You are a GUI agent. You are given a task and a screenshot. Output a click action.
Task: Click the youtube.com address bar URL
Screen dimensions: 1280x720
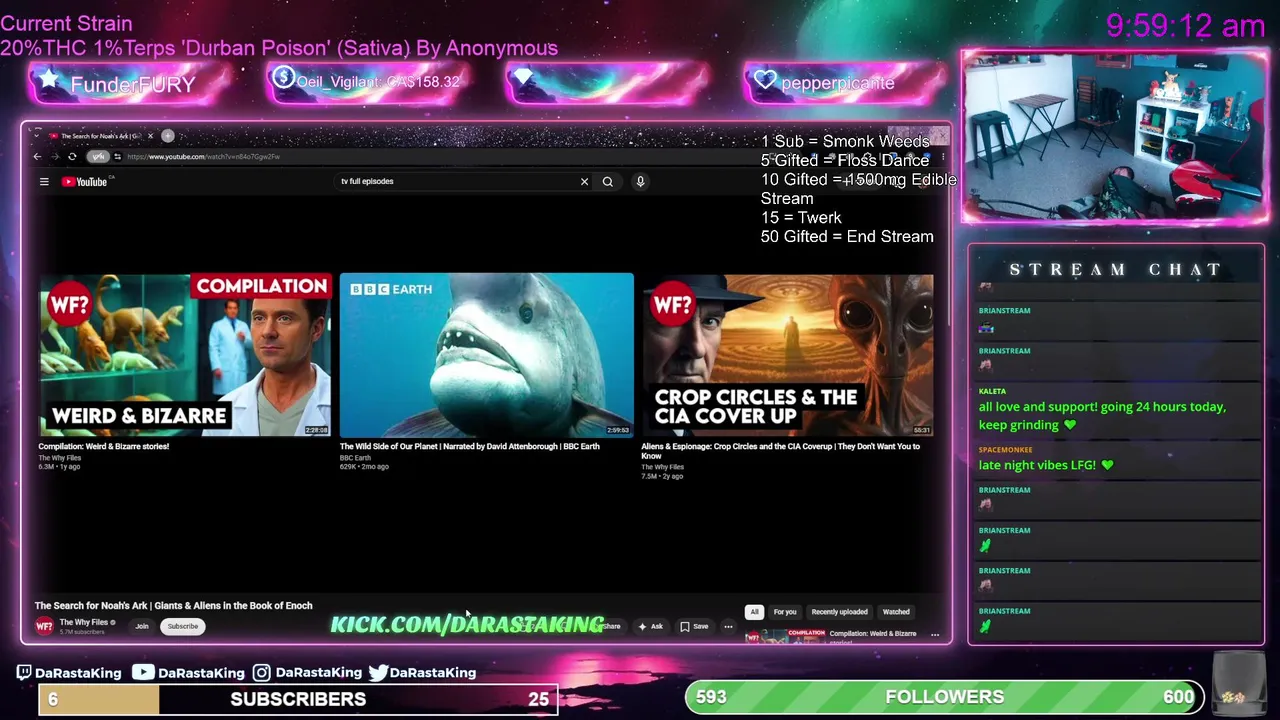click(203, 157)
